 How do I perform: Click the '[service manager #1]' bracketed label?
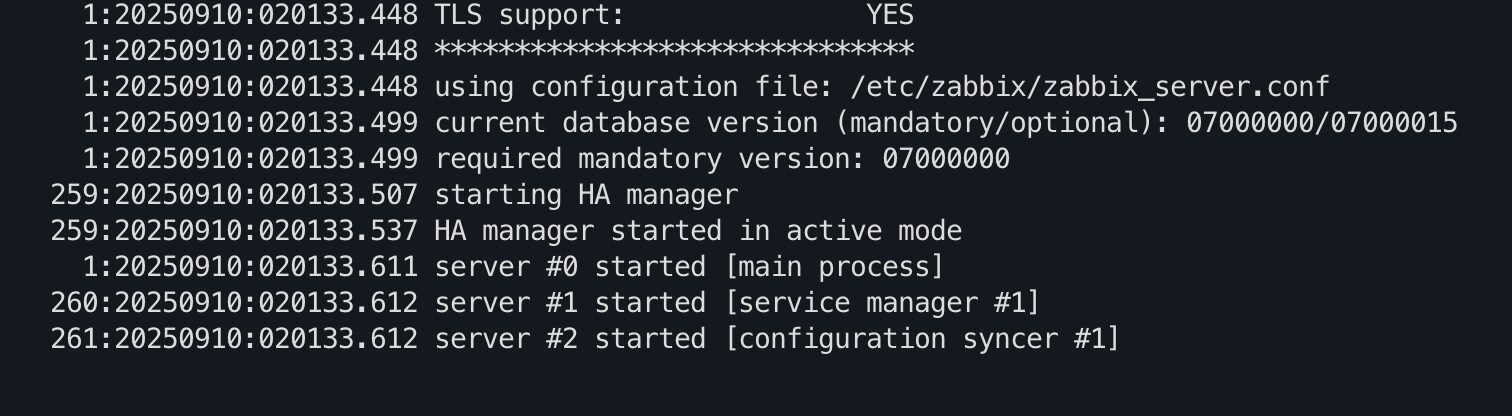click(882, 303)
